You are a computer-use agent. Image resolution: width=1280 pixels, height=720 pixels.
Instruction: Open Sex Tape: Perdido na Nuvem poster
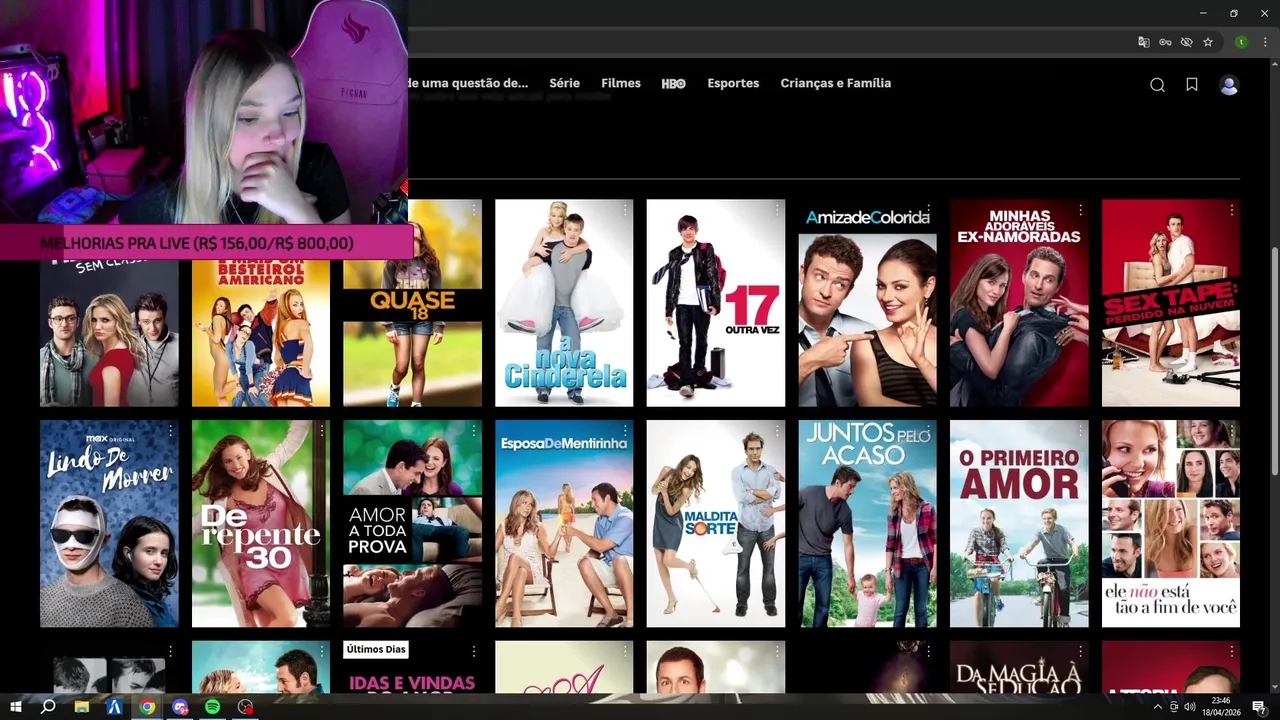[1171, 303]
